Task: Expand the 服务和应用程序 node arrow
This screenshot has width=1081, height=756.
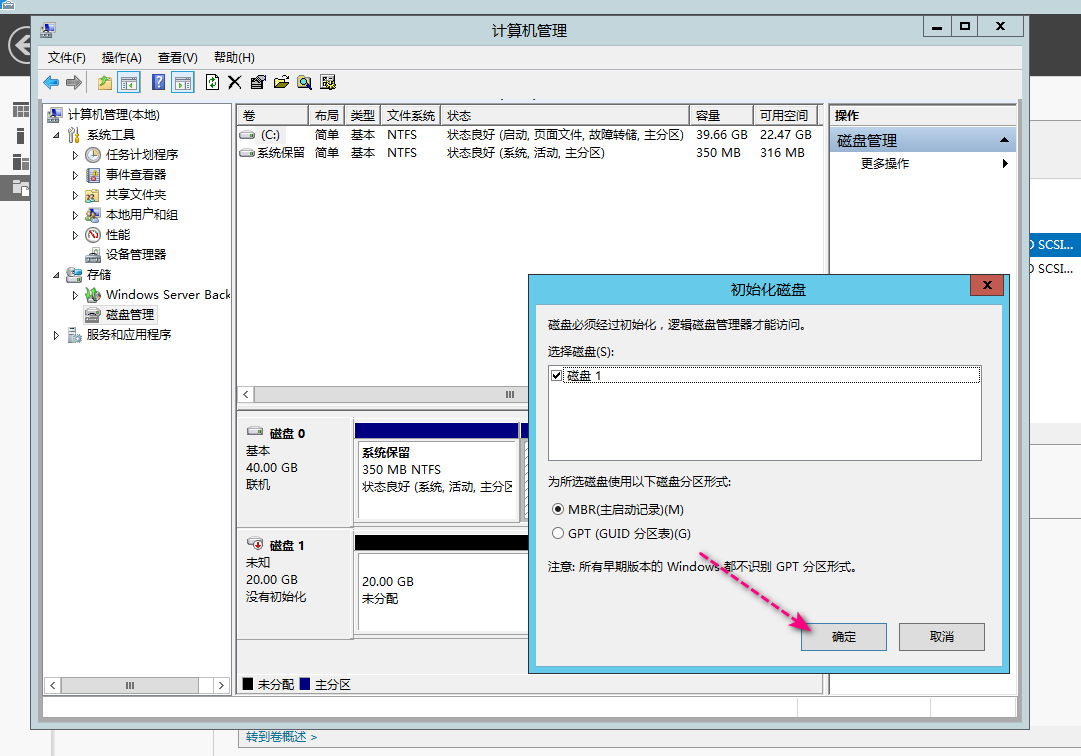Action: [x=57, y=335]
